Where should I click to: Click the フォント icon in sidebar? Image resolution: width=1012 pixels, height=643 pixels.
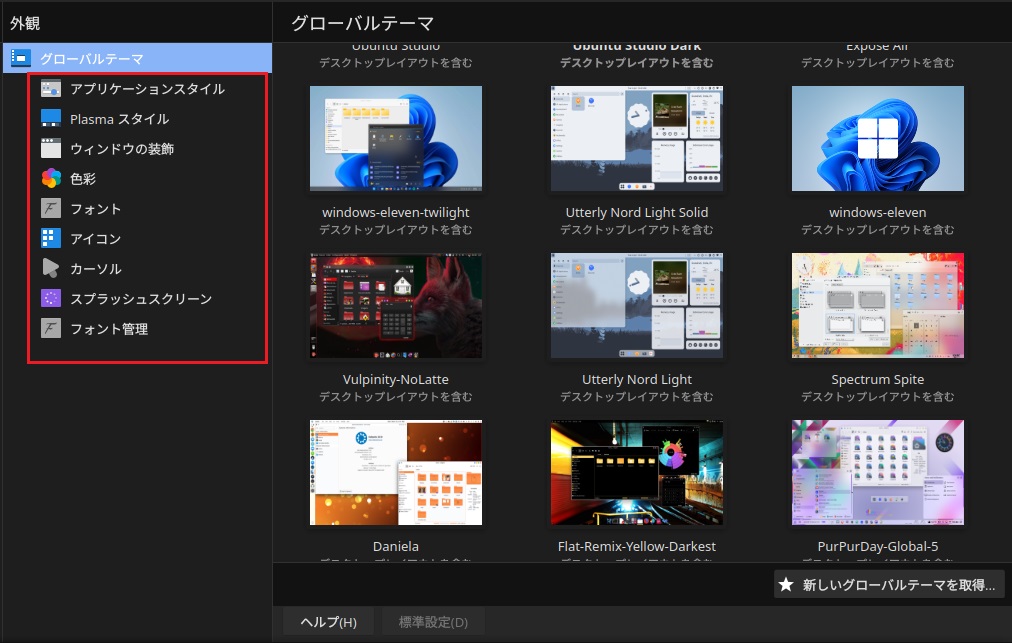point(51,209)
